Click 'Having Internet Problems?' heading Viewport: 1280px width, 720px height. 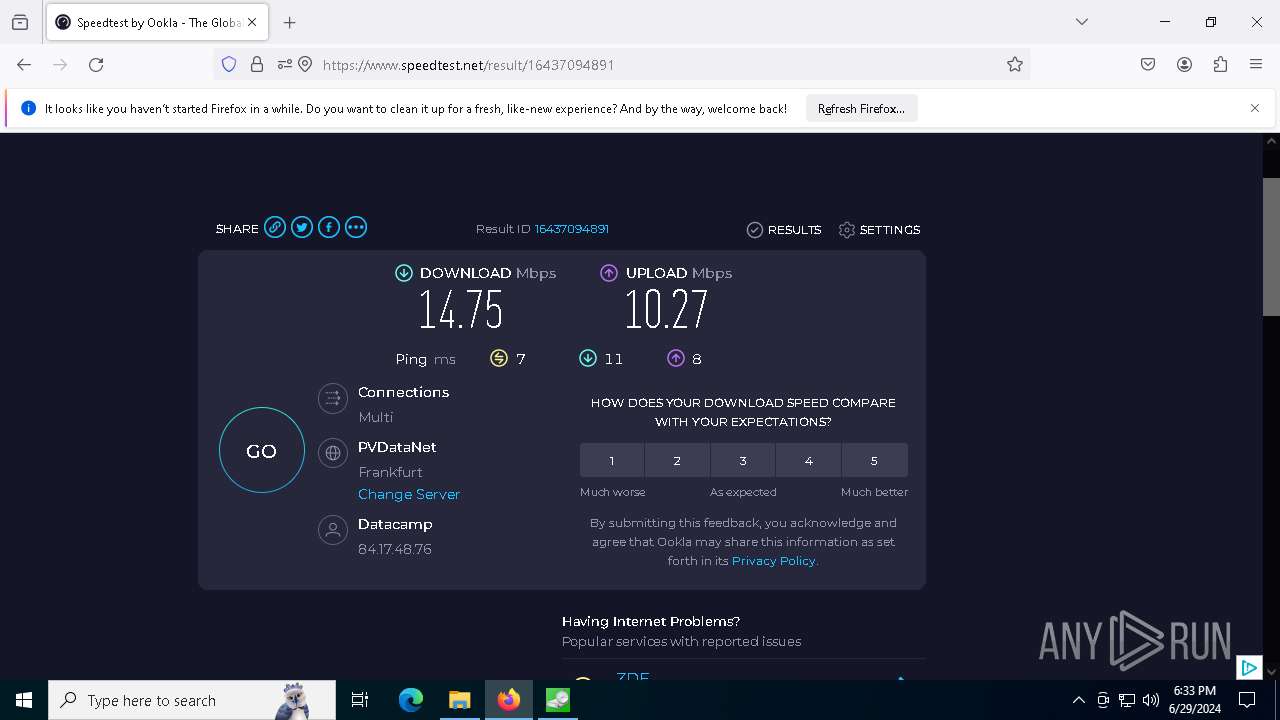[x=651, y=621]
